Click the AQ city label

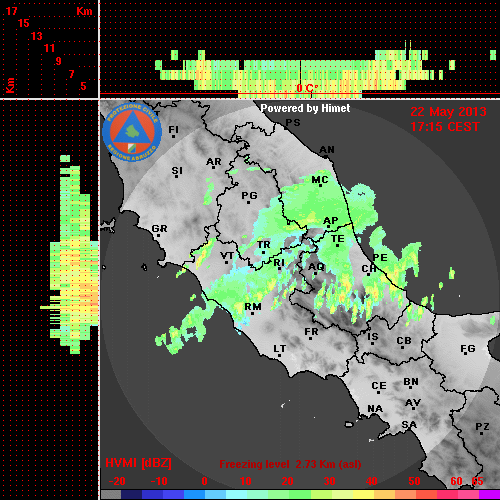316,267
